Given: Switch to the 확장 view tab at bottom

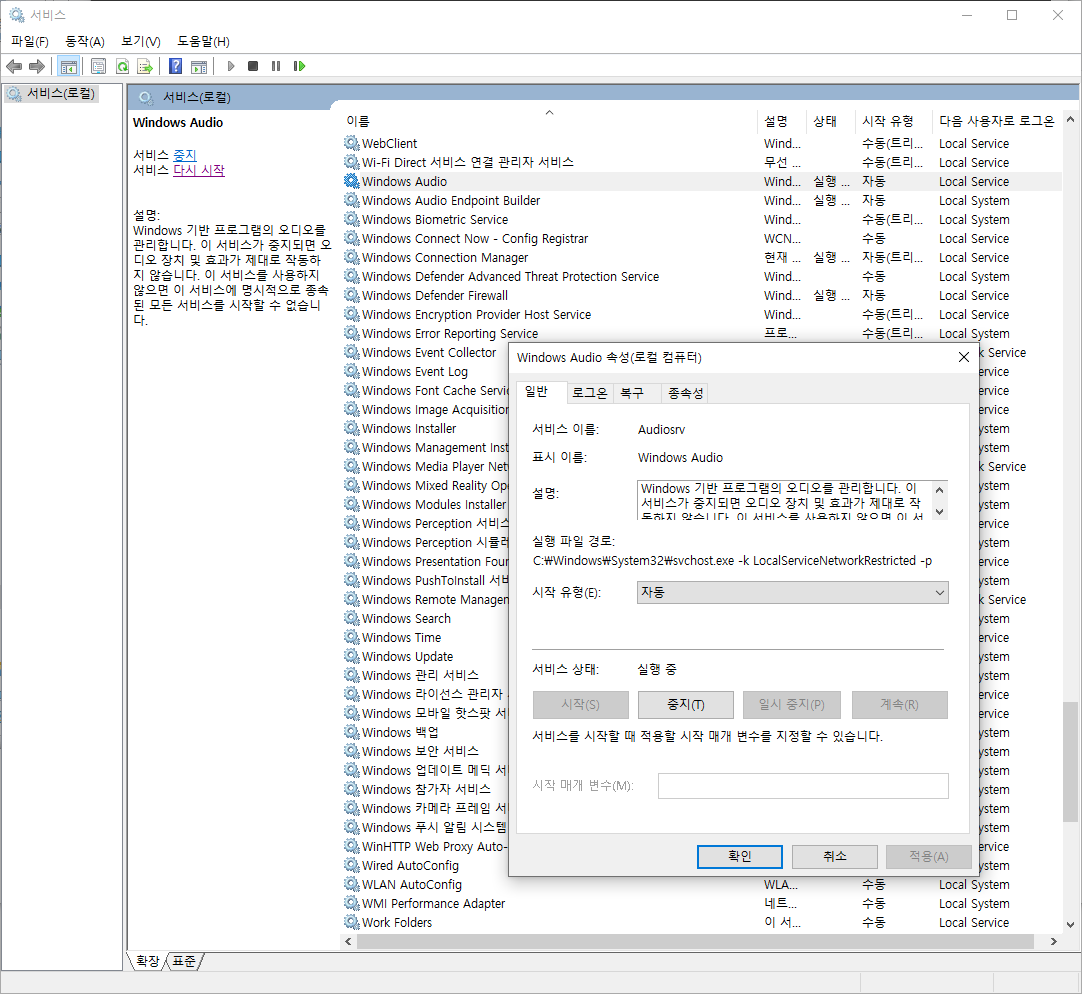Looking at the screenshot, I should (x=147, y=961).
